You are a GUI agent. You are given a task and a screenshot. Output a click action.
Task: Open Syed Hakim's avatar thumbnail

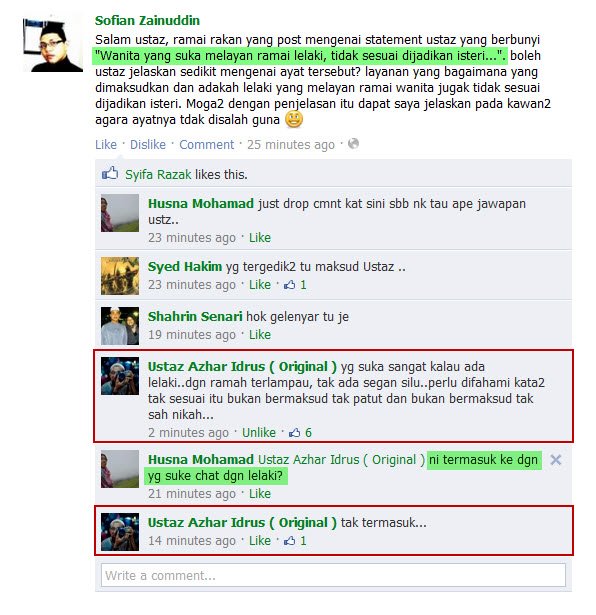(x=120, y=276)
